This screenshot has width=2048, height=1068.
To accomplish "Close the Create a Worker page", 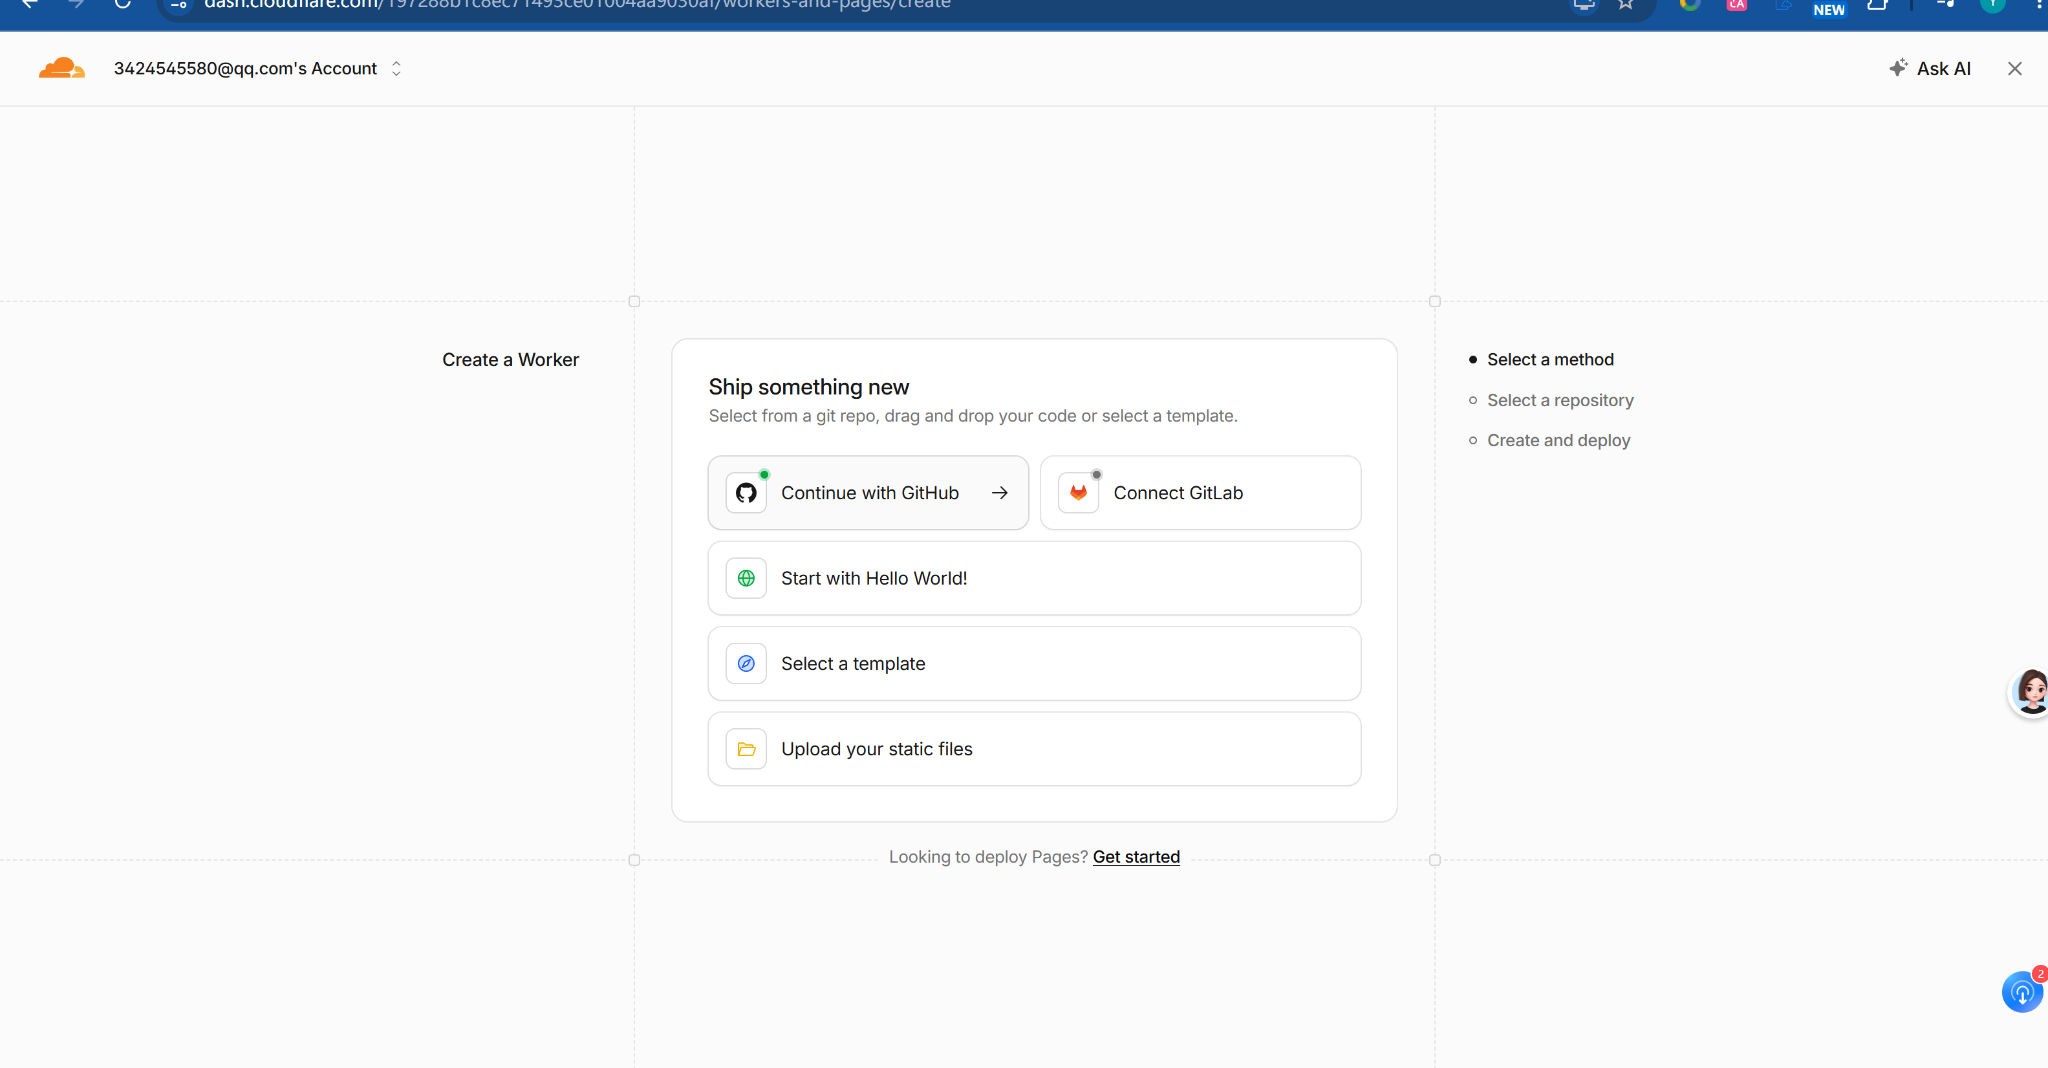I will click(x=2014, y=68).
